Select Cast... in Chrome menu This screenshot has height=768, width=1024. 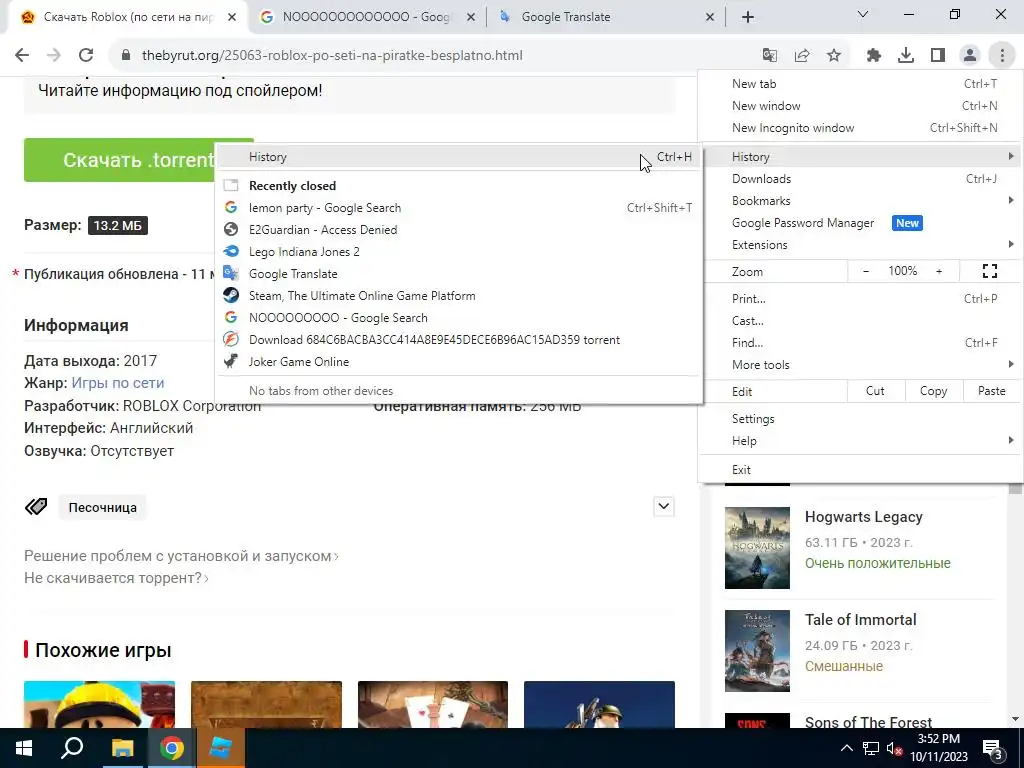click(860, 321)
